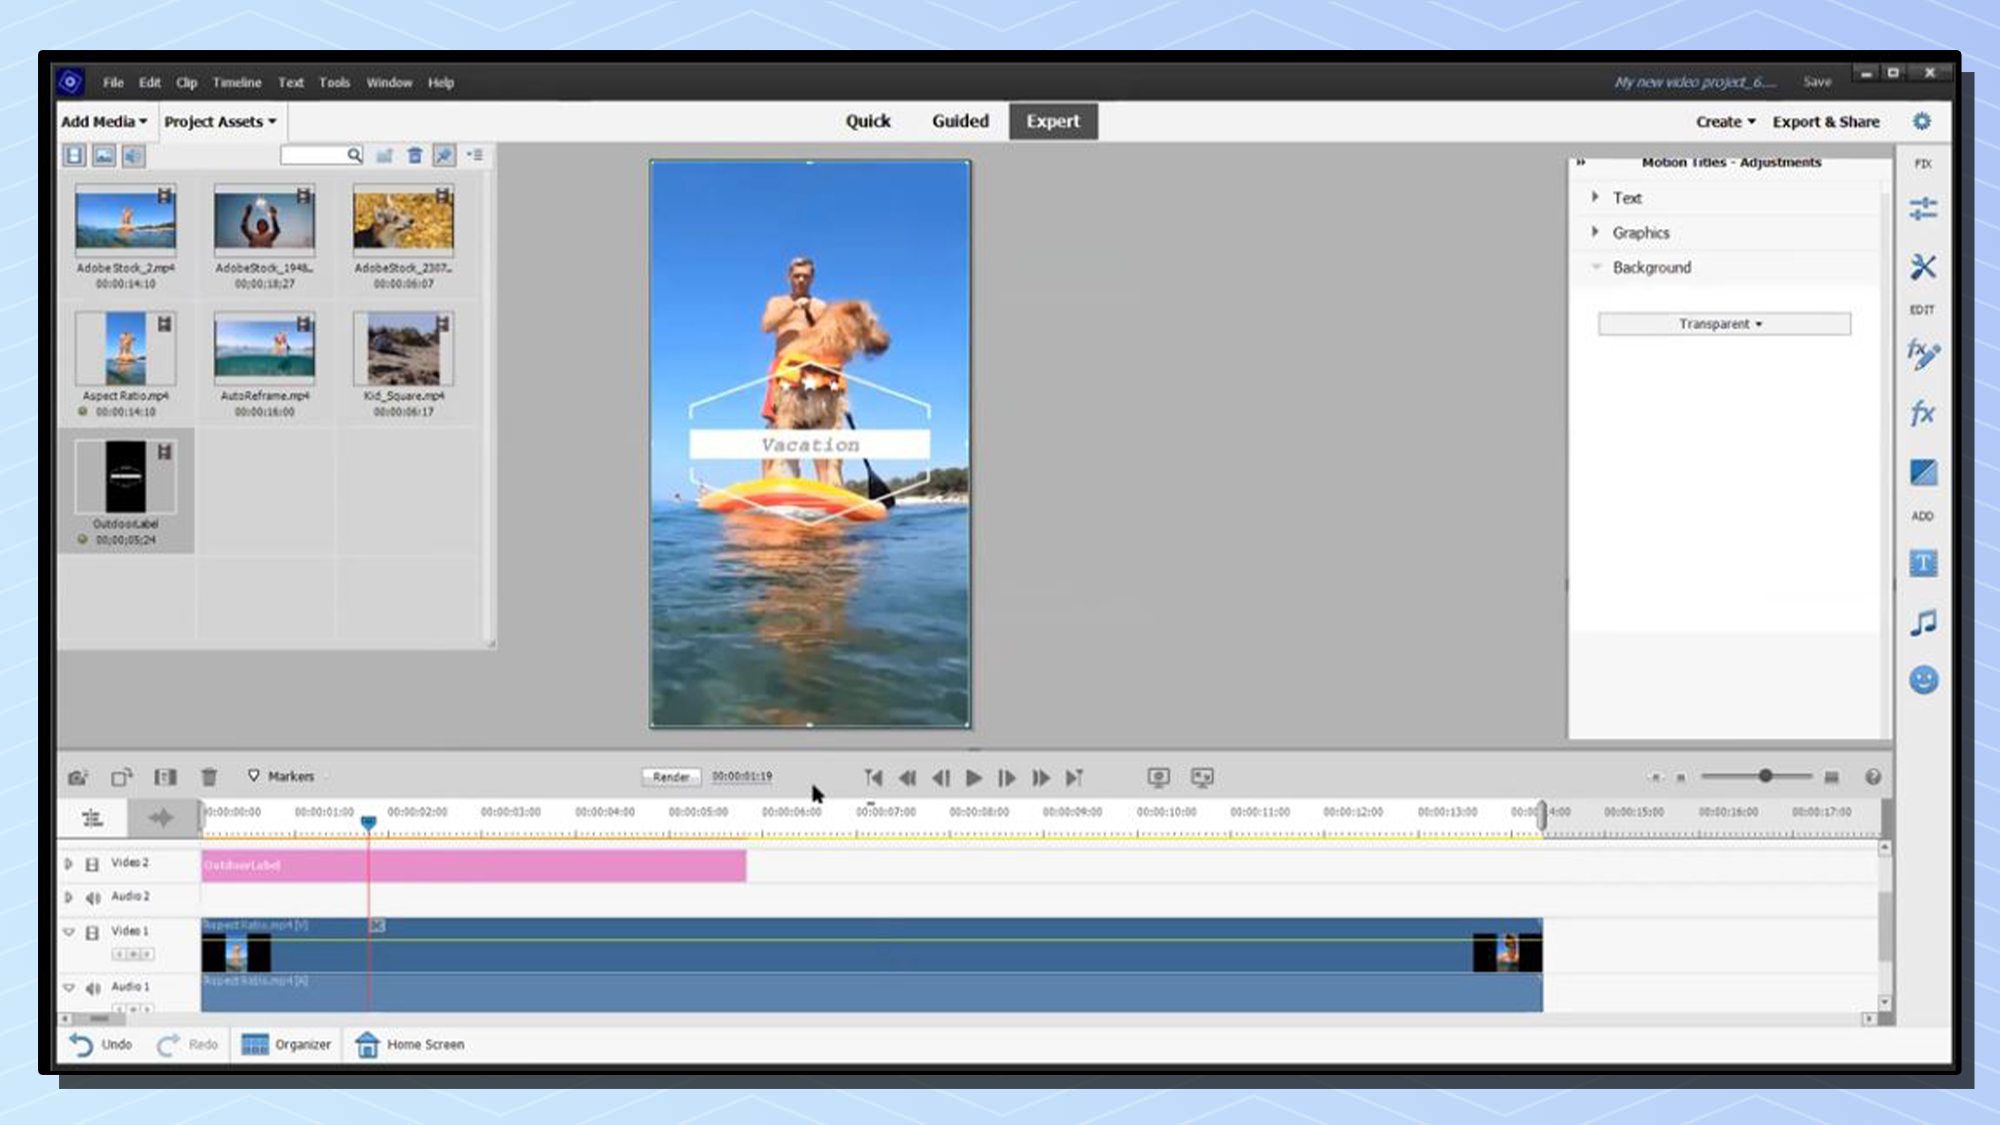The height and width of the screenshot is (1125, 2000).
Task: Toggle Video 2 track collapse arrow
Action: point(66,863)
